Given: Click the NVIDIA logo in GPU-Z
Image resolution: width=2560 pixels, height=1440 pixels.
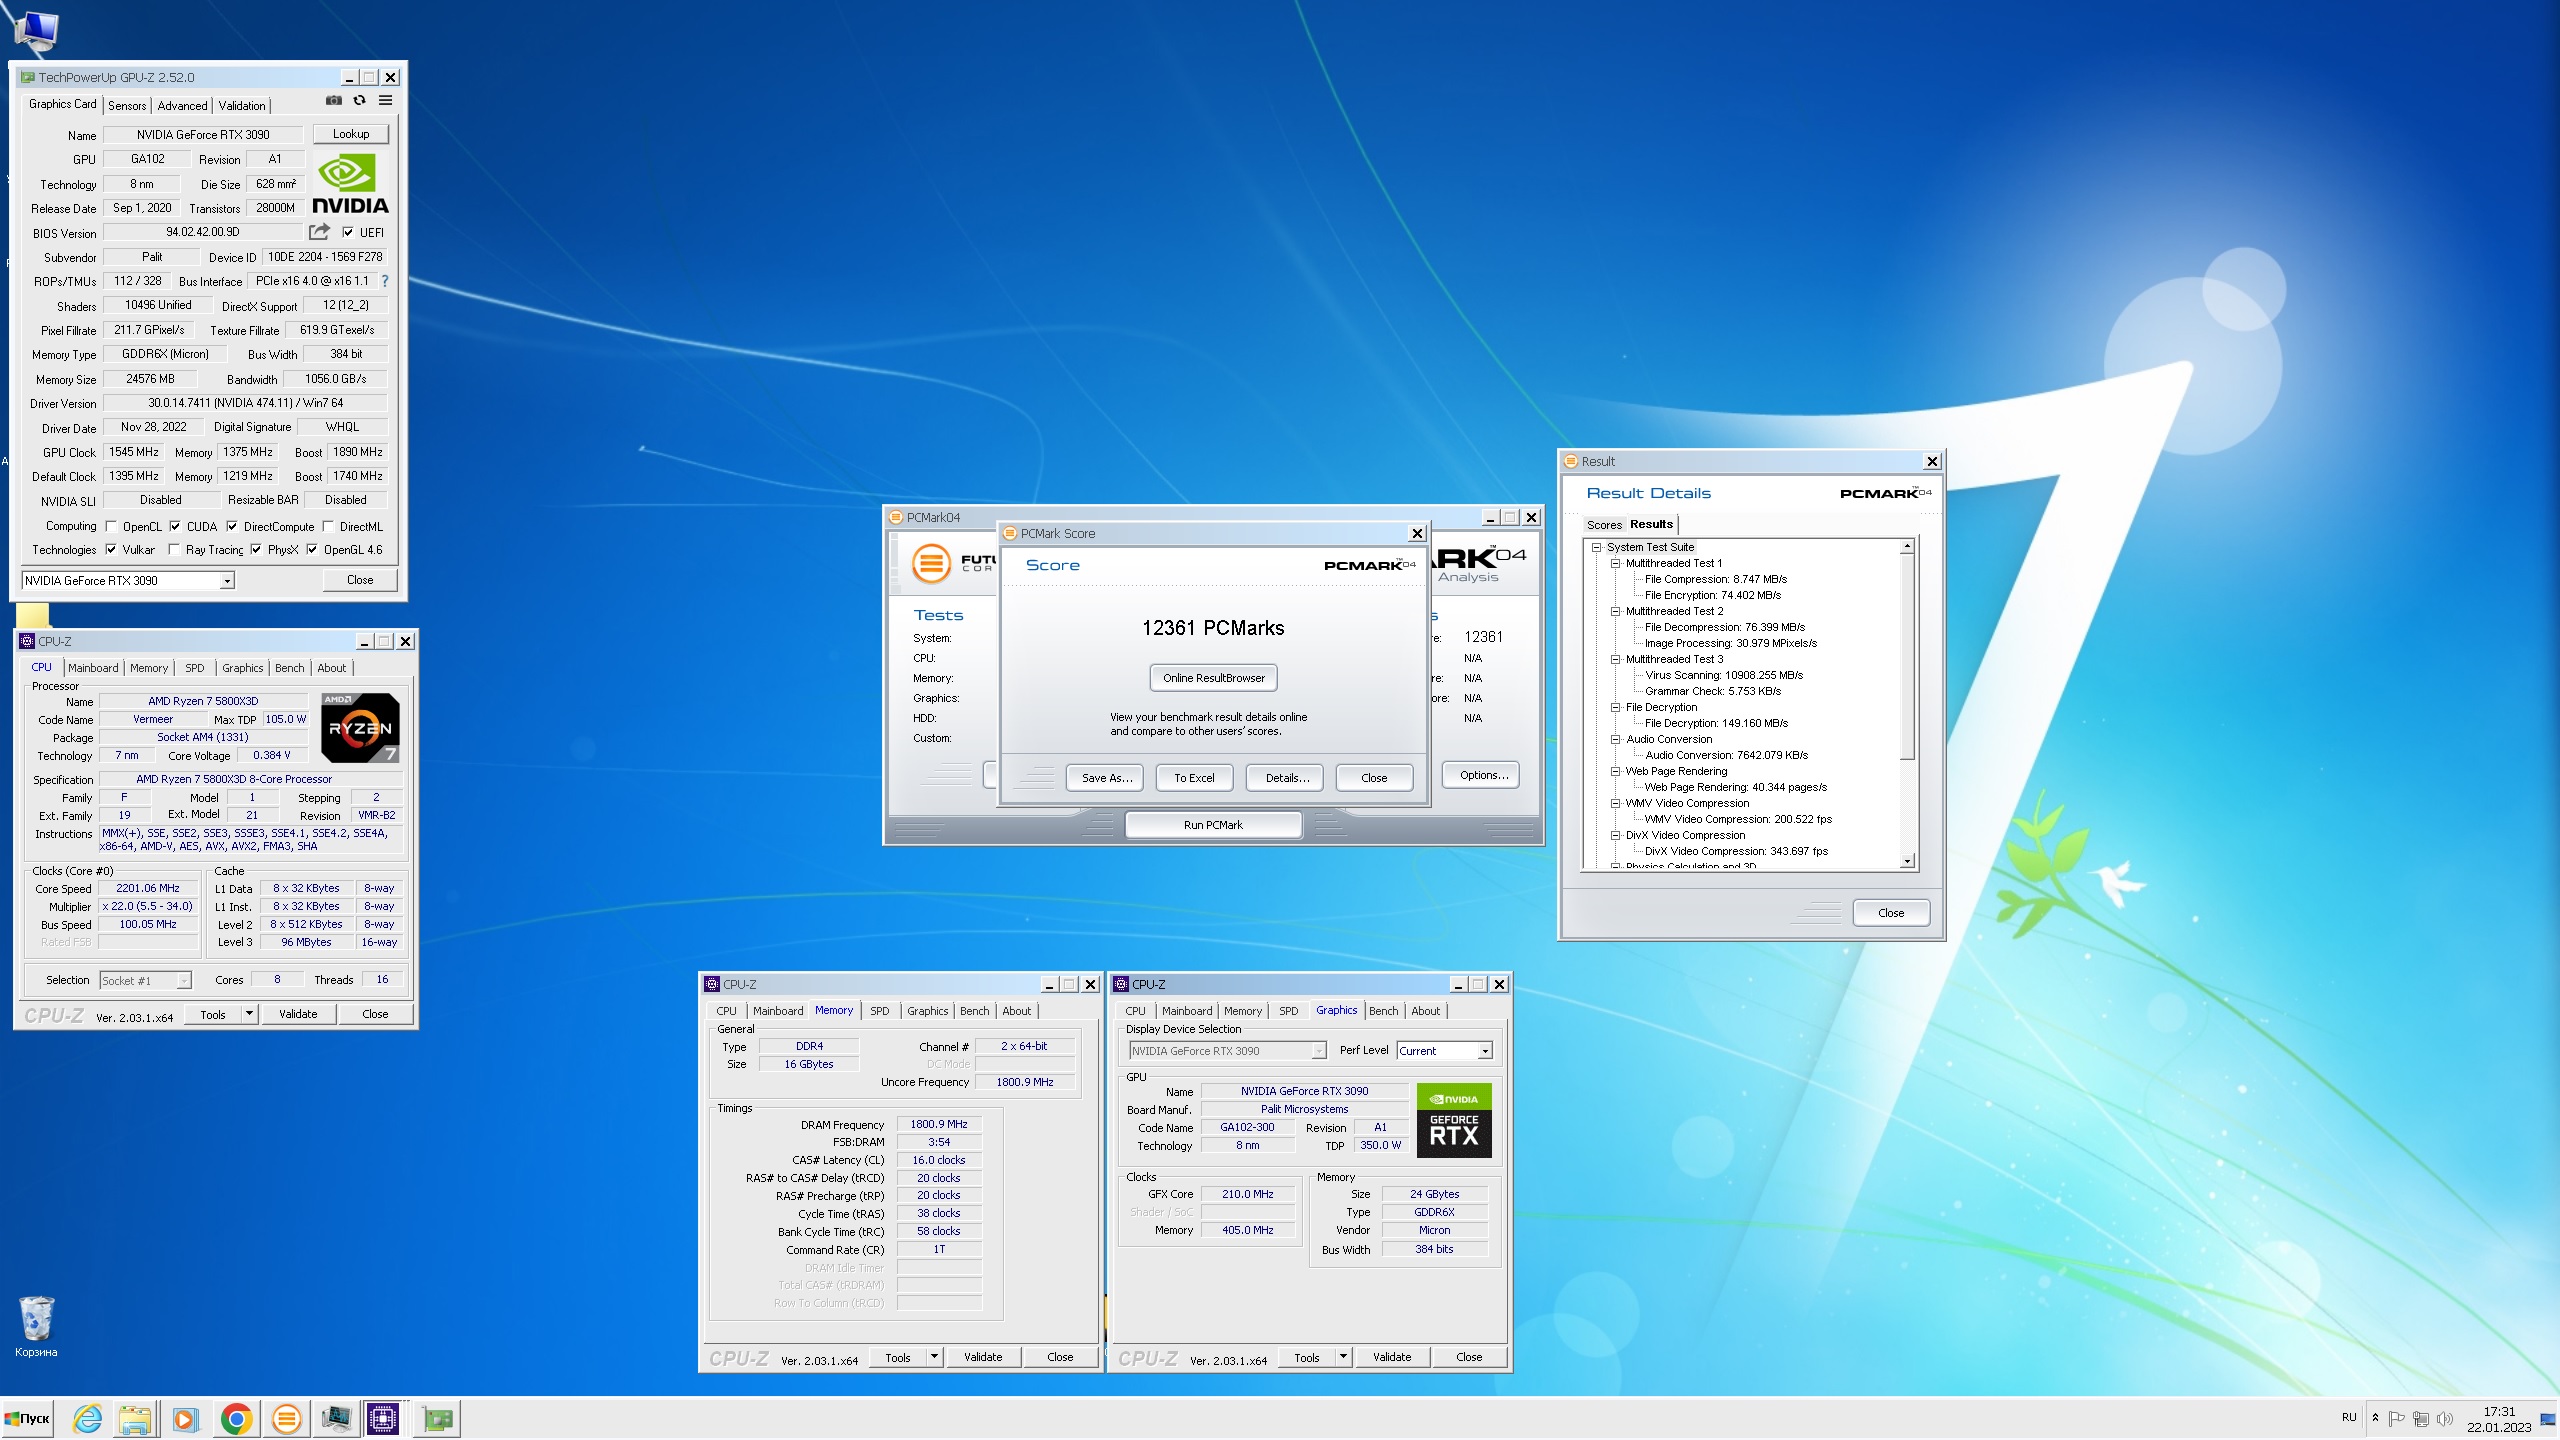Looking at the screenshot, I should [x=350, y=185].
